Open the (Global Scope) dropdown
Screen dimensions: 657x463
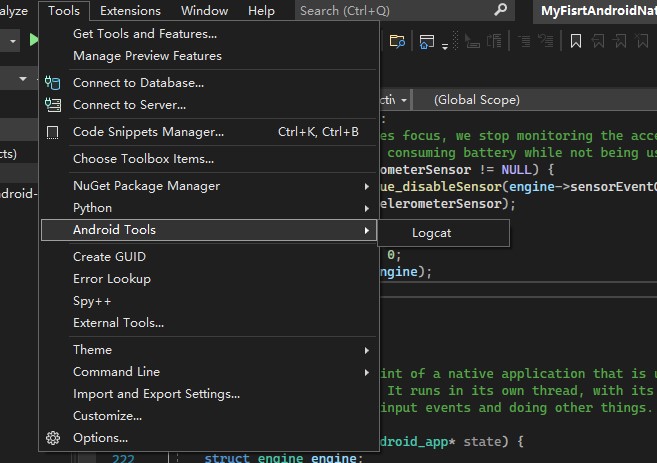click(x=535, y=100)
